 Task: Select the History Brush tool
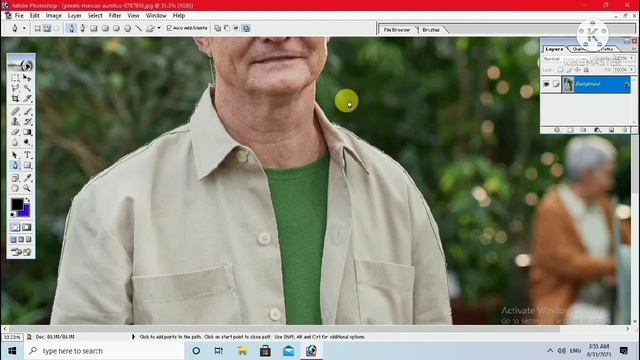coord(27,122)
